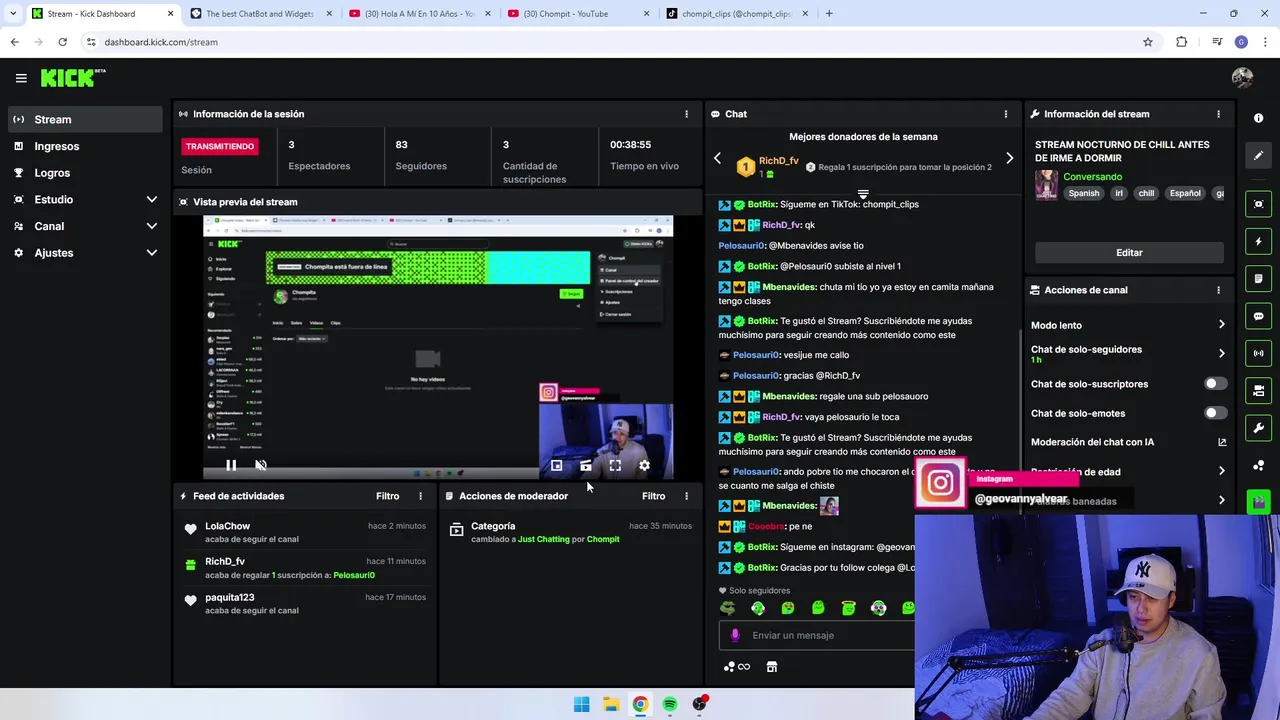This screenshot has height=720, width=1280.
Task: Toggle the stream preview panel icon
Action: click(x=1258, y=204)
